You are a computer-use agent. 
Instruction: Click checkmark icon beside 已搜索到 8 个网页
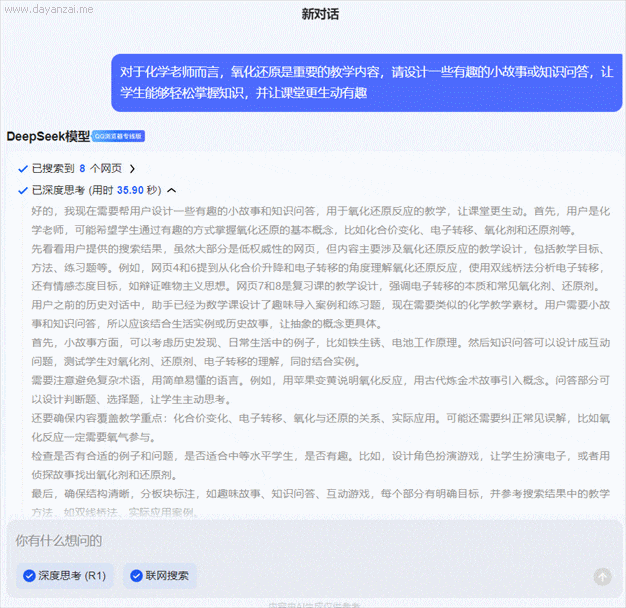pyautogui.click(x=23, y=169)
